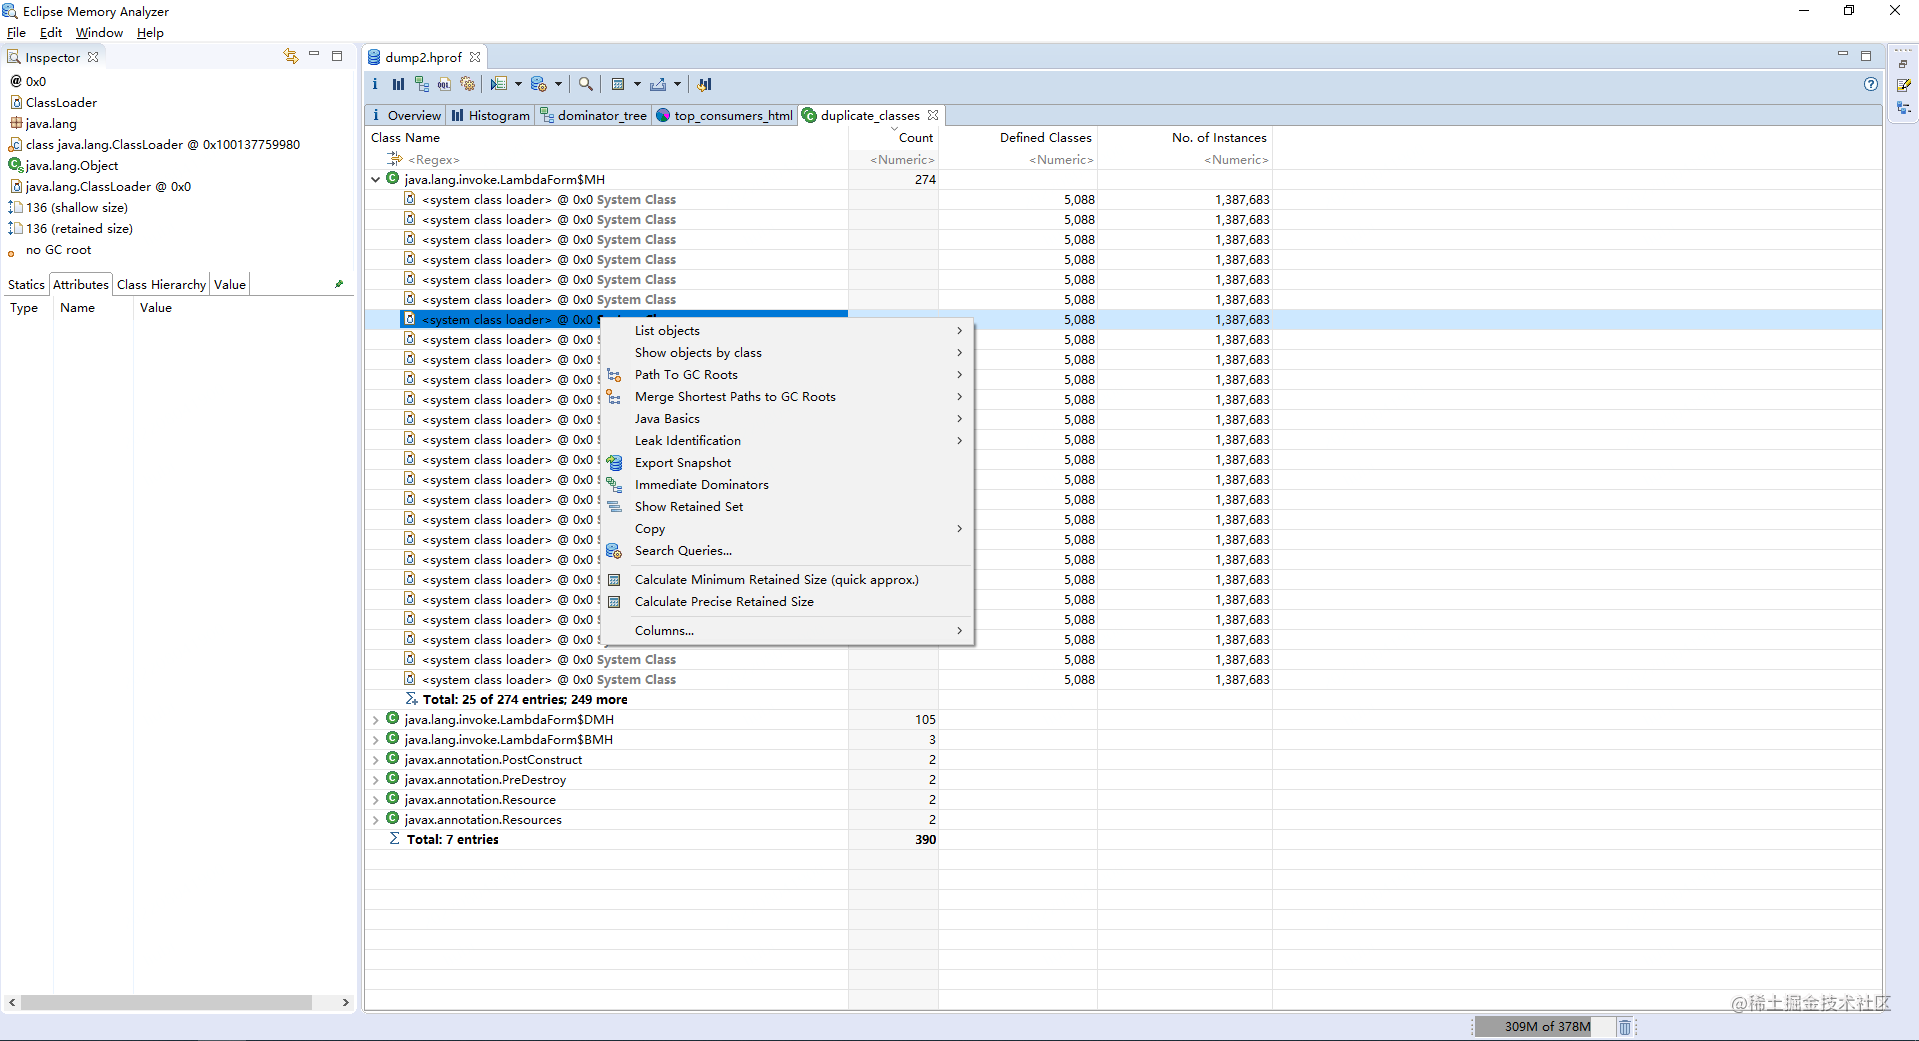Expand javax.annotation.Resources row

376,820
